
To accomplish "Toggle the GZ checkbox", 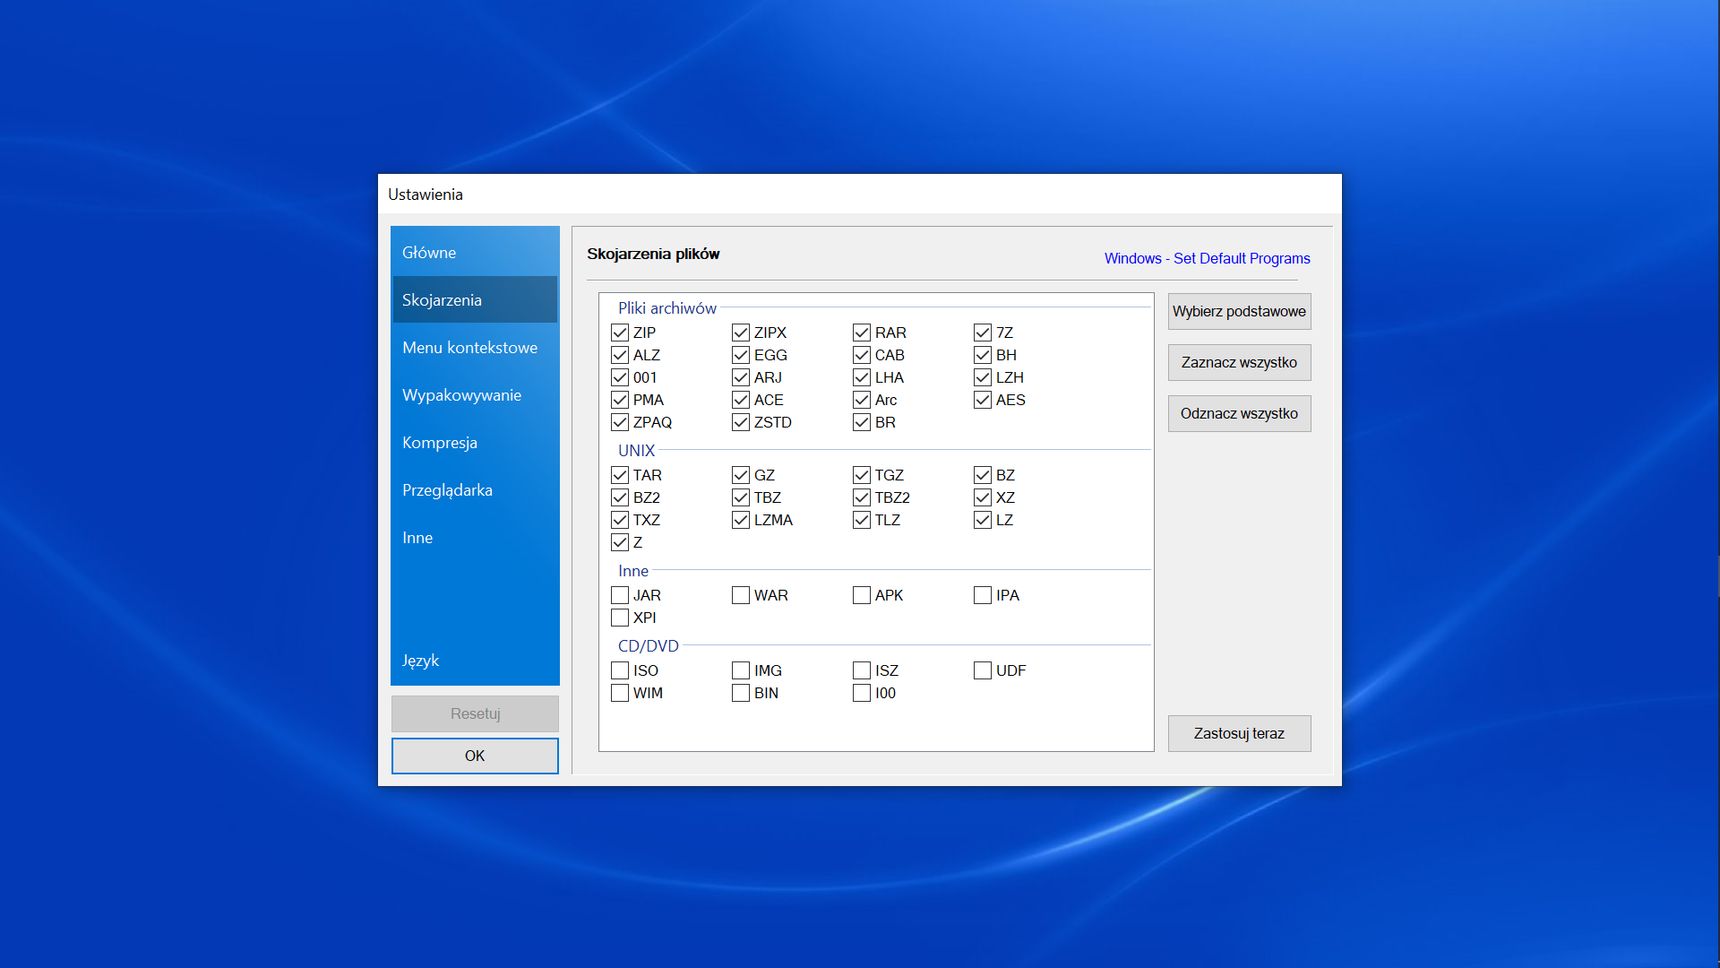I will point(741,475).
